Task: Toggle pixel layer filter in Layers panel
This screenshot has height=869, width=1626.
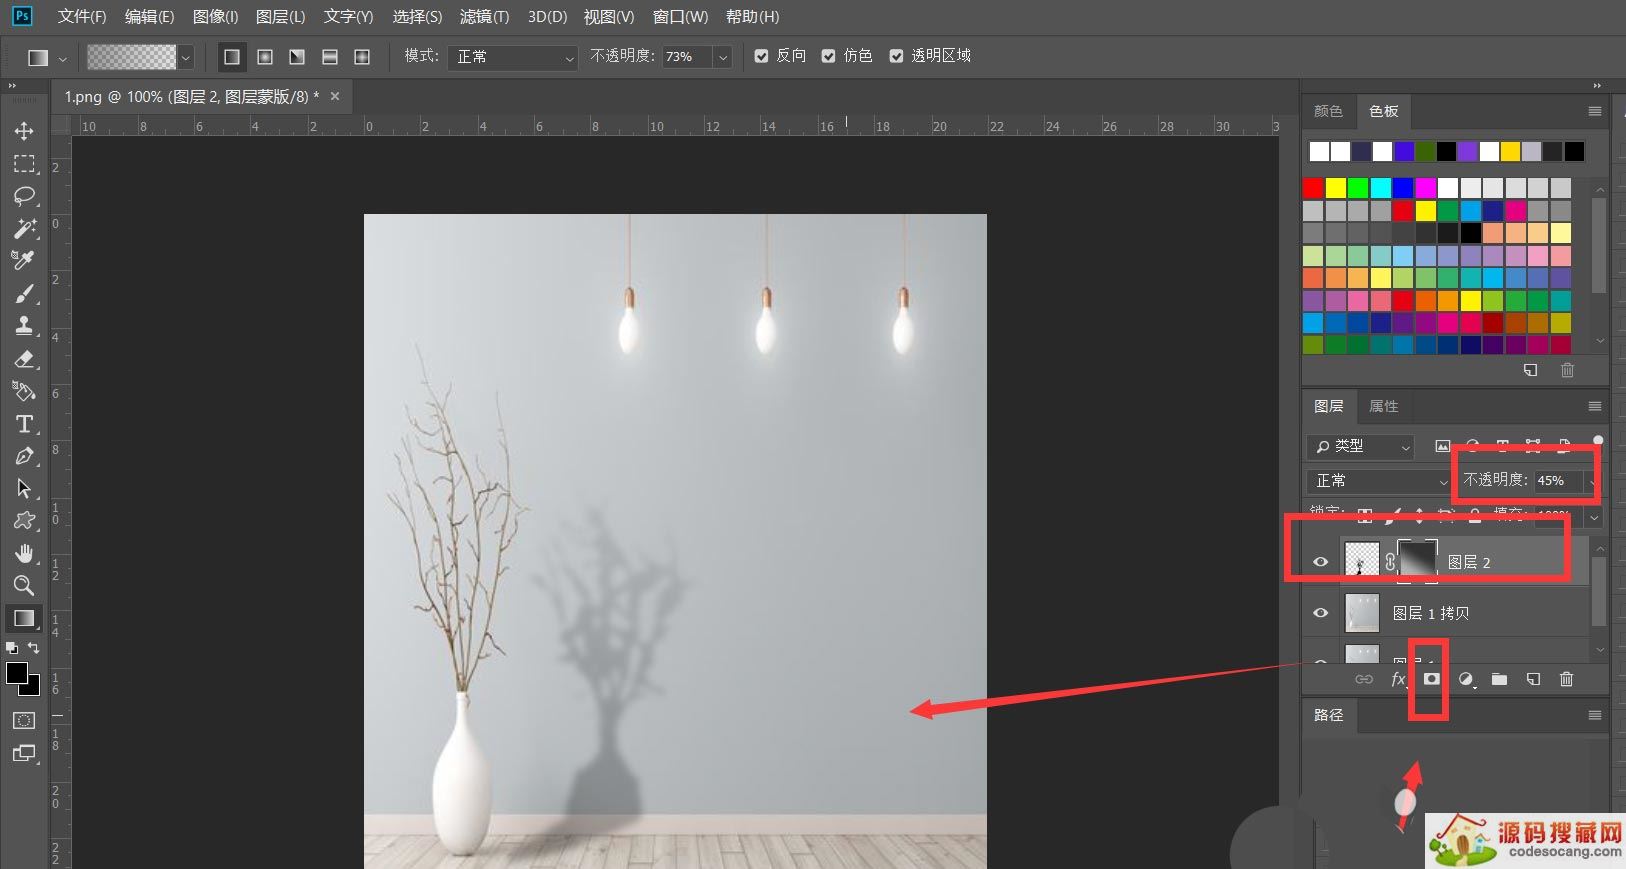Action: pyautogui.click(x=1442, y=446)
